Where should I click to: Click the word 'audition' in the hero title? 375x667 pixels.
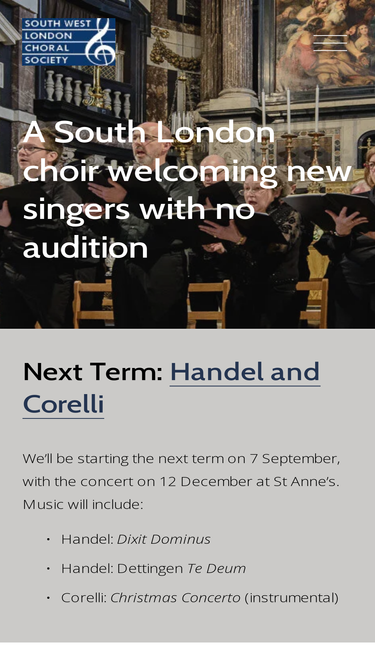85,248
